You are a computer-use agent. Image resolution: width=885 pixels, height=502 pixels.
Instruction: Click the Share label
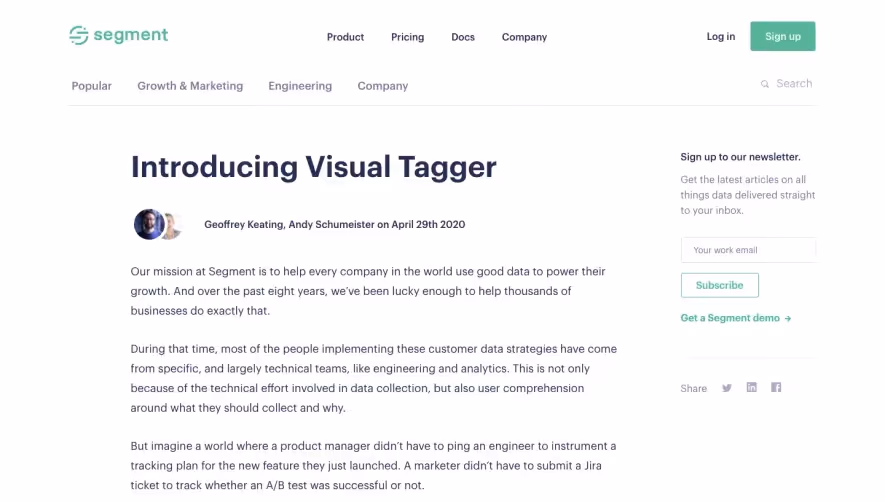point(694,388)
